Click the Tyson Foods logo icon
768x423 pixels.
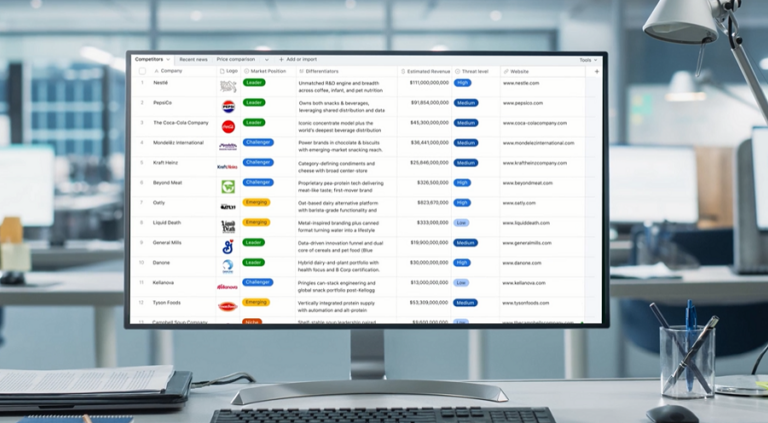[x=228, y=307]
